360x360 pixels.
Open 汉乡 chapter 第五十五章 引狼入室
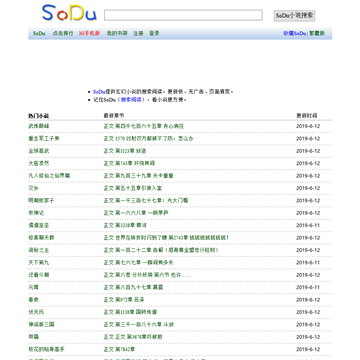pyautogui.click(x=133, y=188)
